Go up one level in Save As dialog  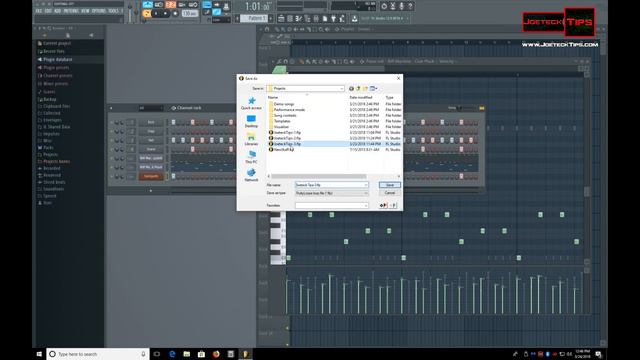(x=358, y=88)
